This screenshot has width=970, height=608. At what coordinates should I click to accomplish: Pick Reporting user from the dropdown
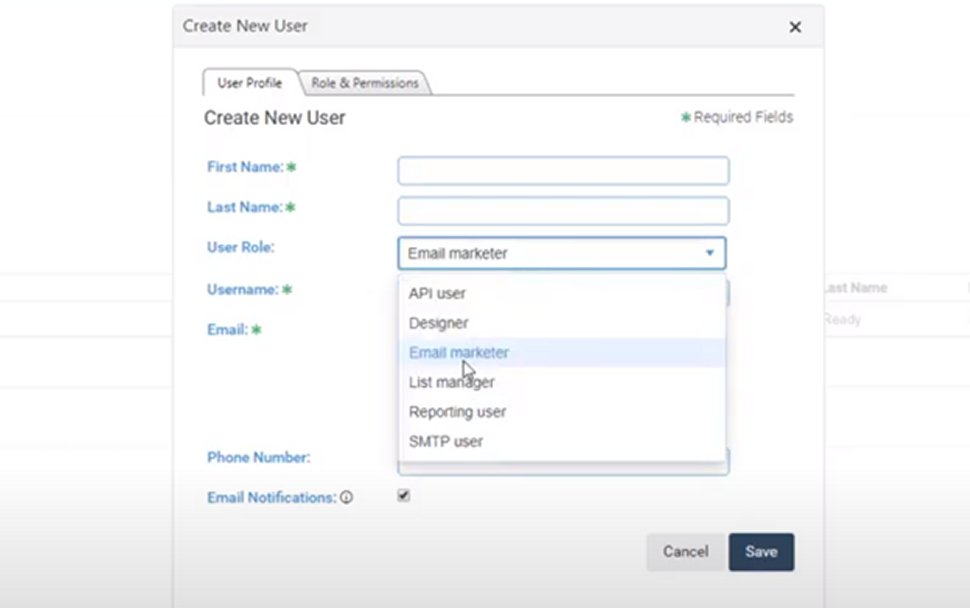tap(457, 412)
